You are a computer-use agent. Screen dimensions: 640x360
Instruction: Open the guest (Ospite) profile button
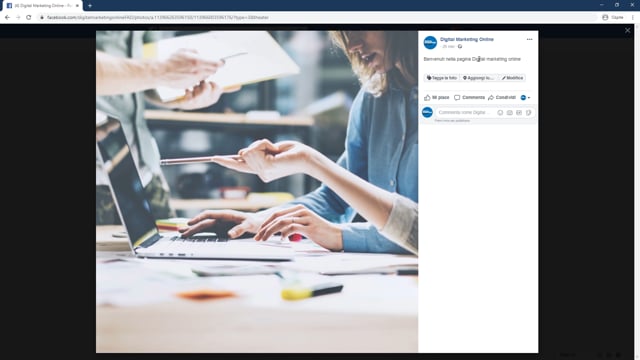pyautogui.click(x=613, y=17)
